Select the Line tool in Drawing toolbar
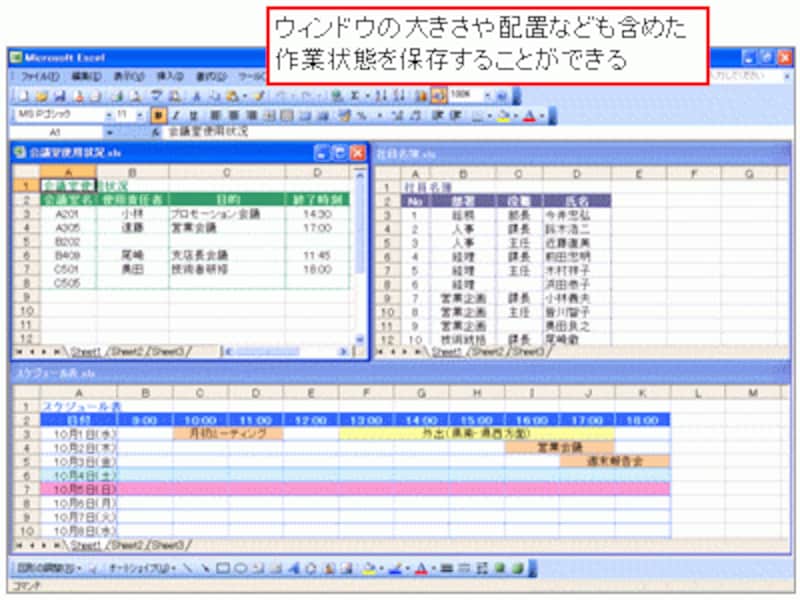Viewport: 800px width, 600px height. click(186, 568)
